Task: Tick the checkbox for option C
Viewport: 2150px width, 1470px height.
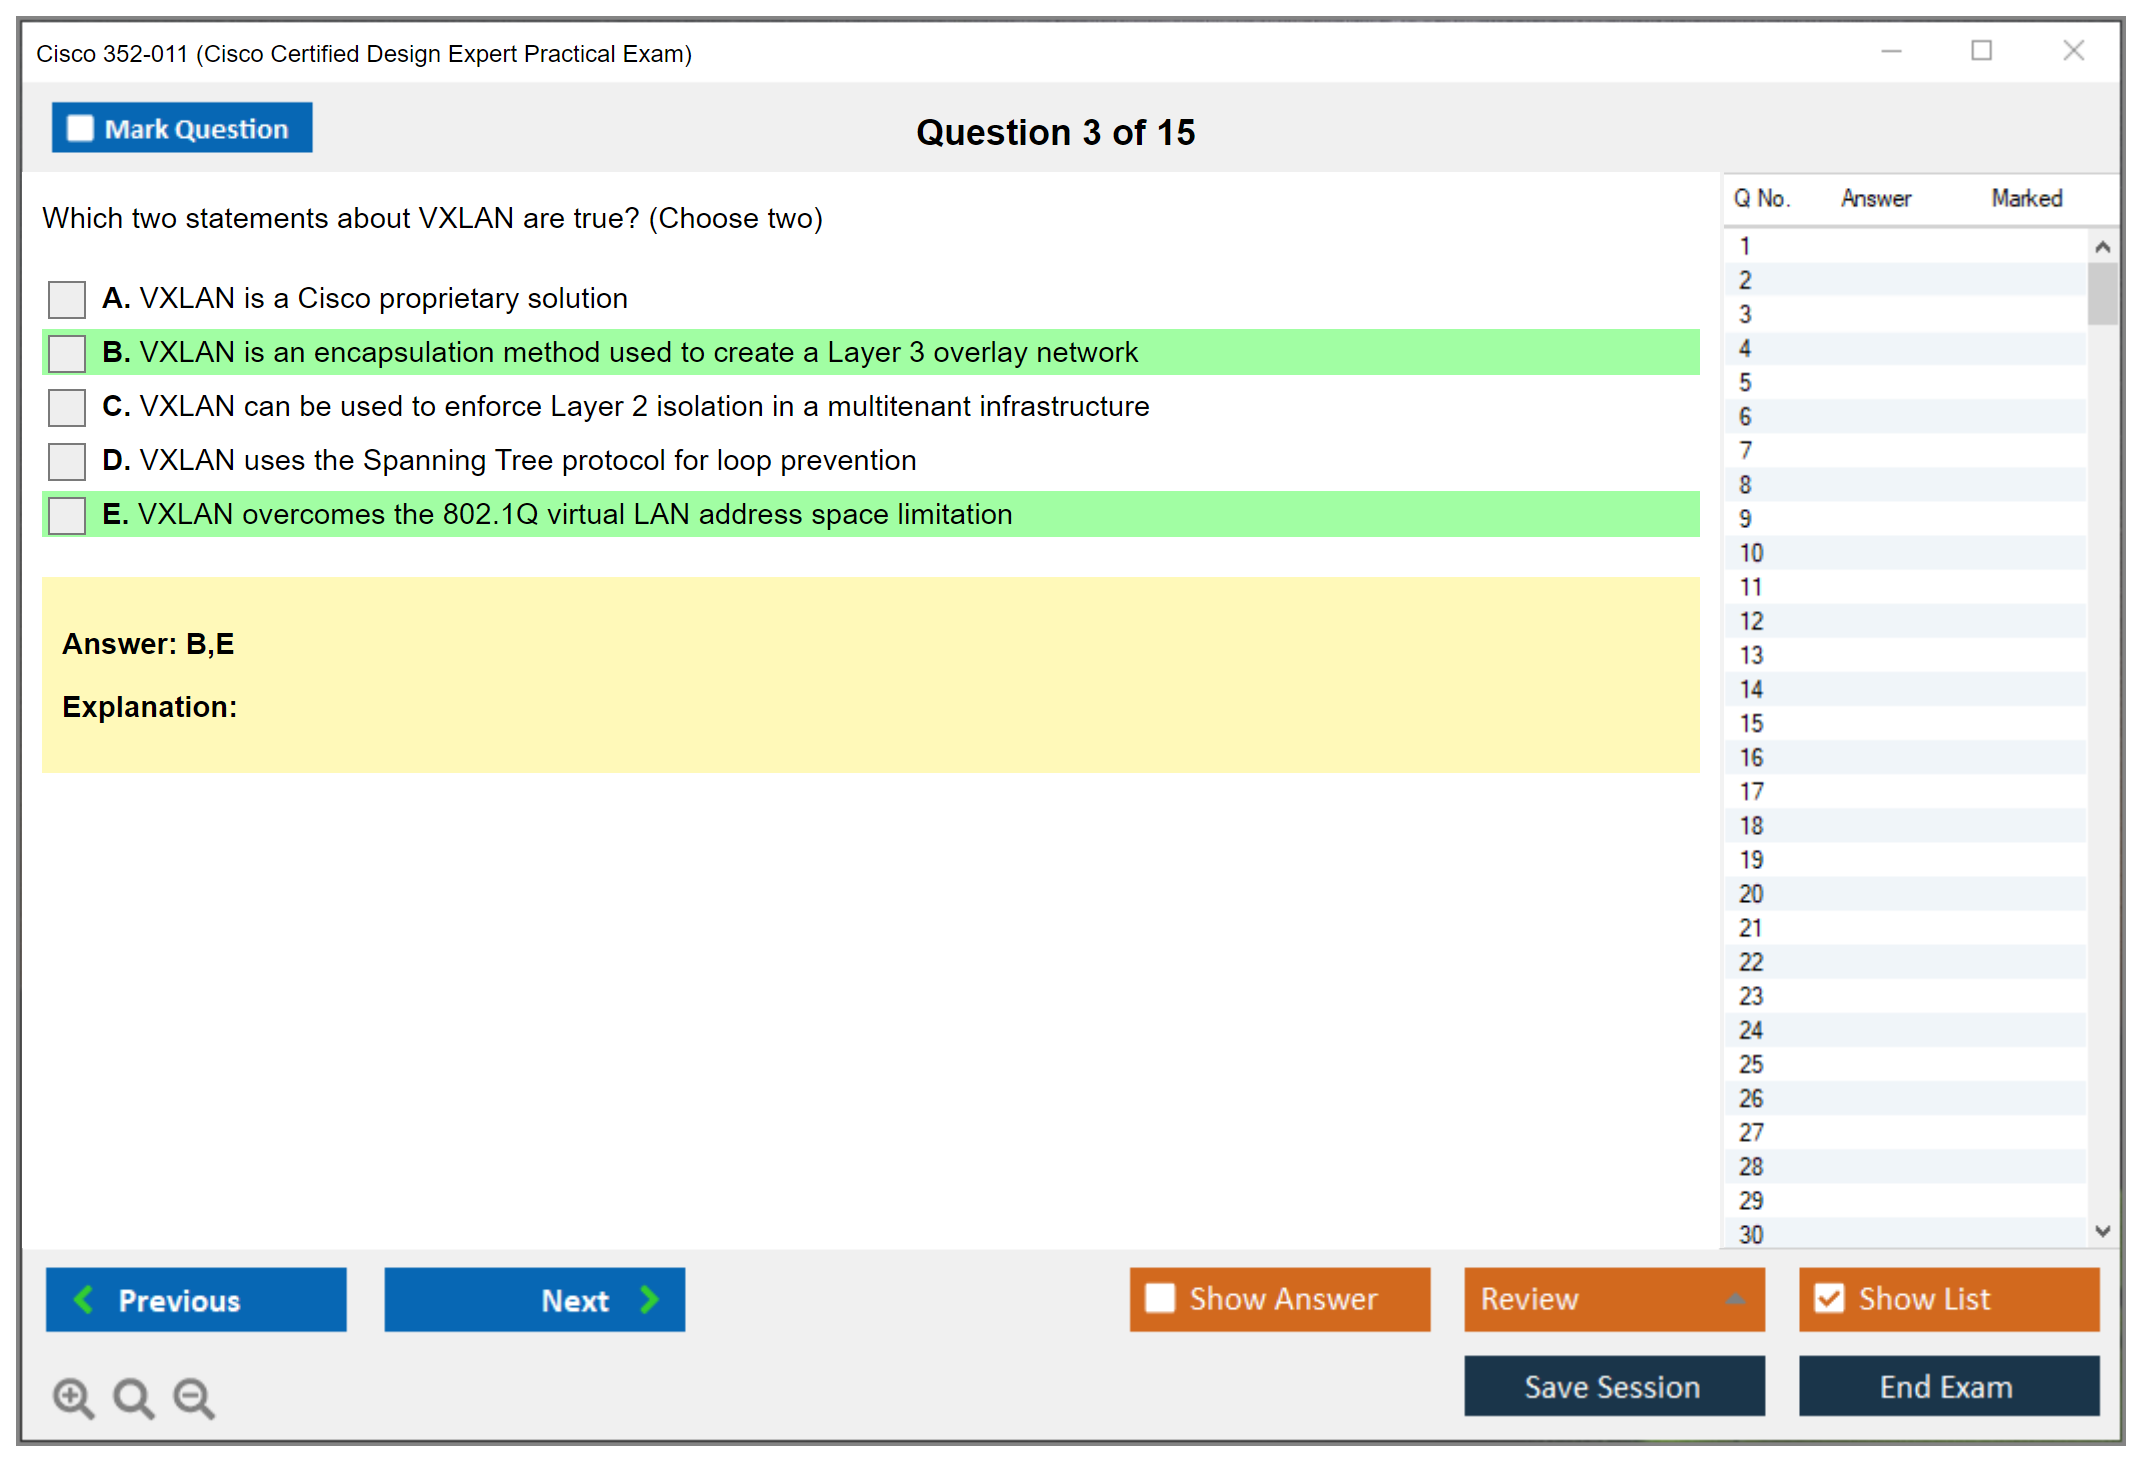Action: click(67, 407)
